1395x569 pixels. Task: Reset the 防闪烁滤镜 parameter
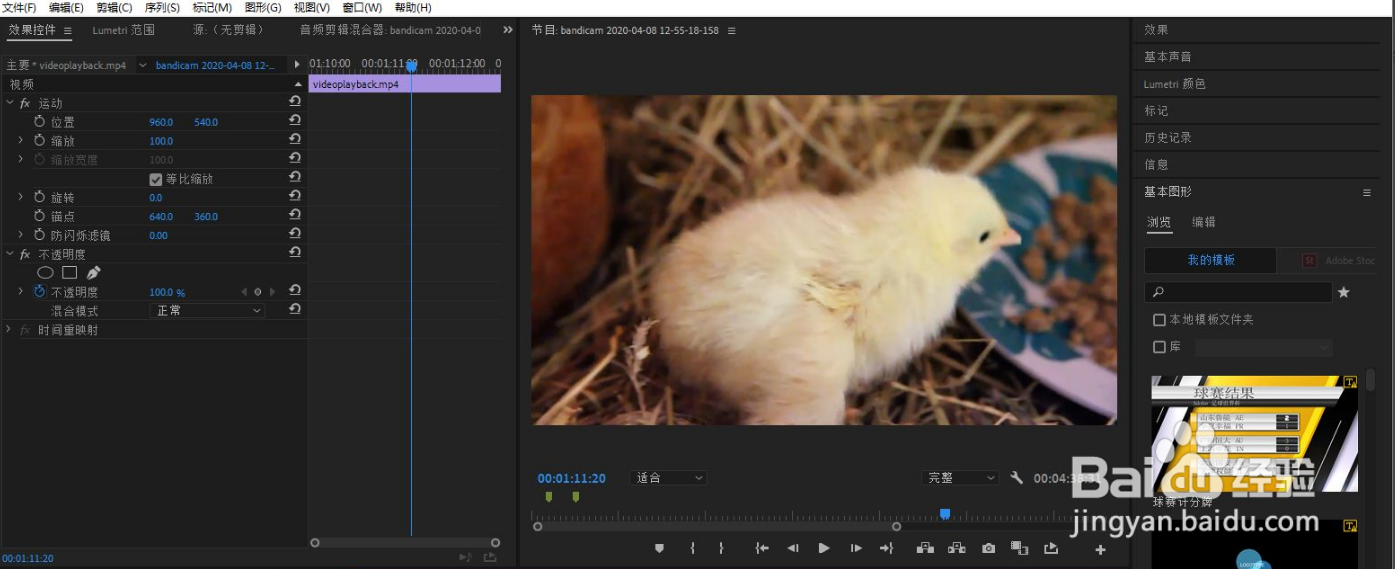(x=295, y=234)
